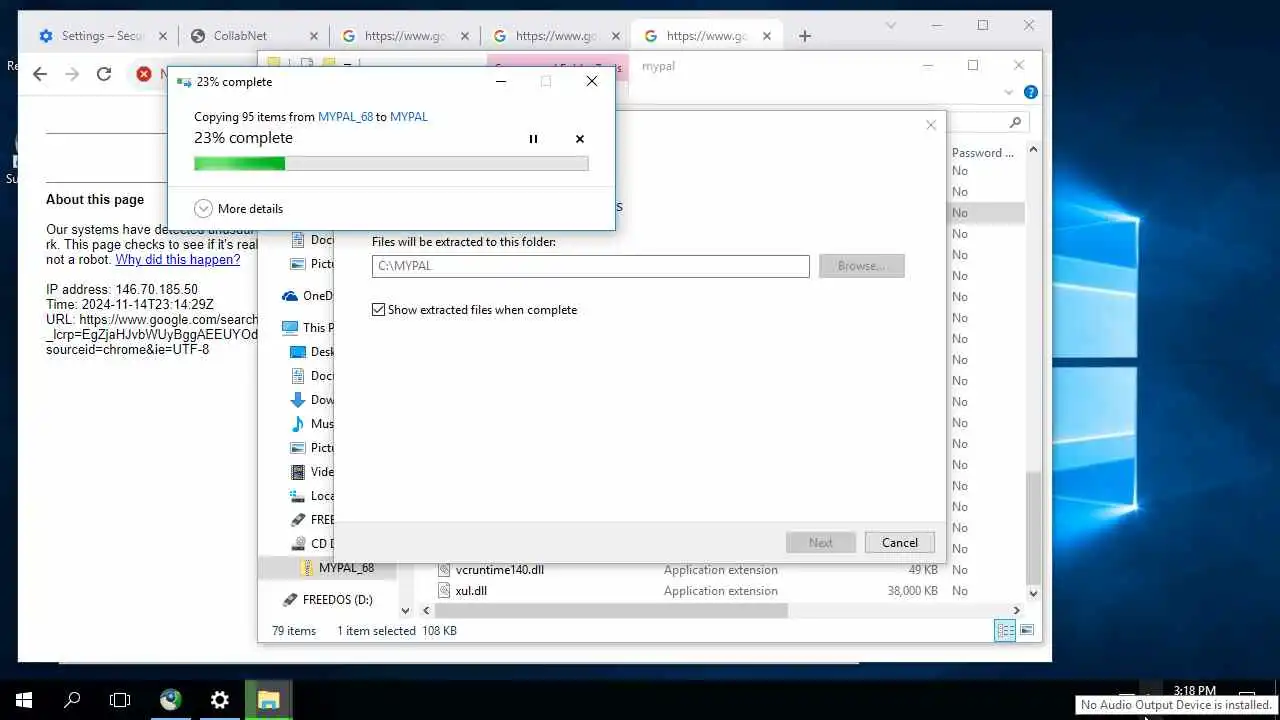This screenshot has width=1280, height=720.
Task: Click the 49 KB size cell for vcruntime140.dll
Action: click(923, 570)
